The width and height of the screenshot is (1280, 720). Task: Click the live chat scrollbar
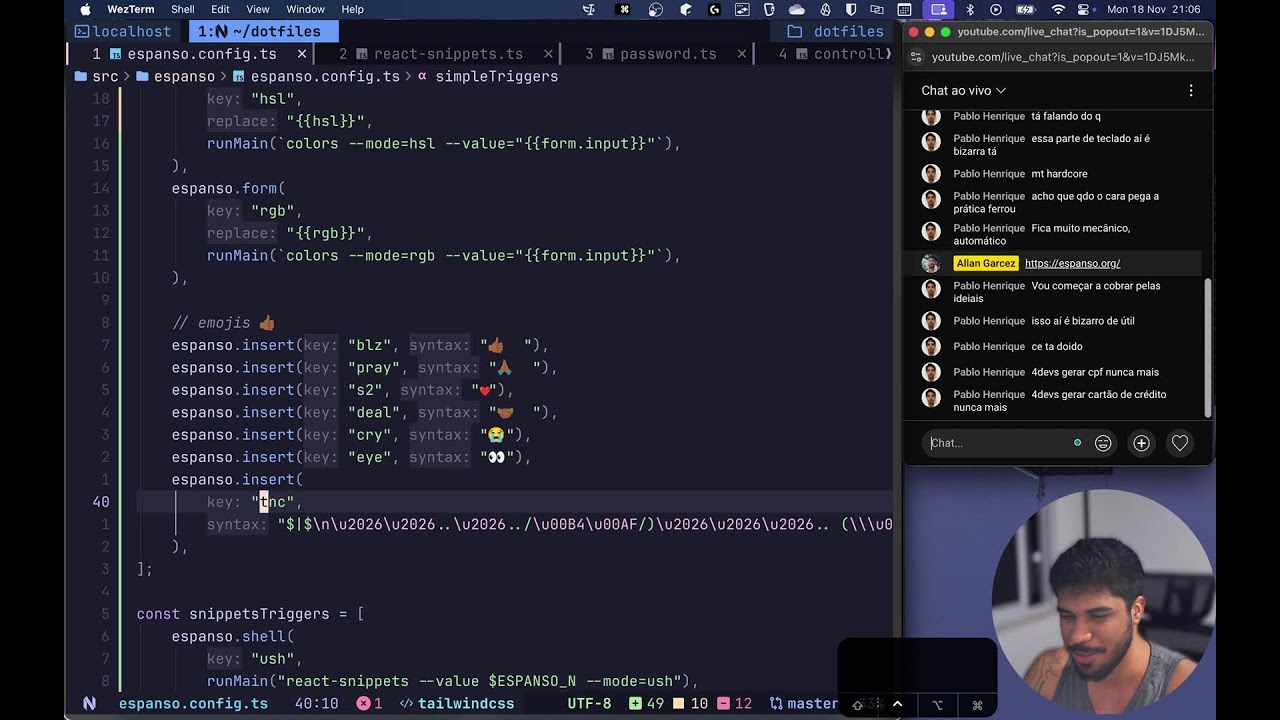point(1208,347)
